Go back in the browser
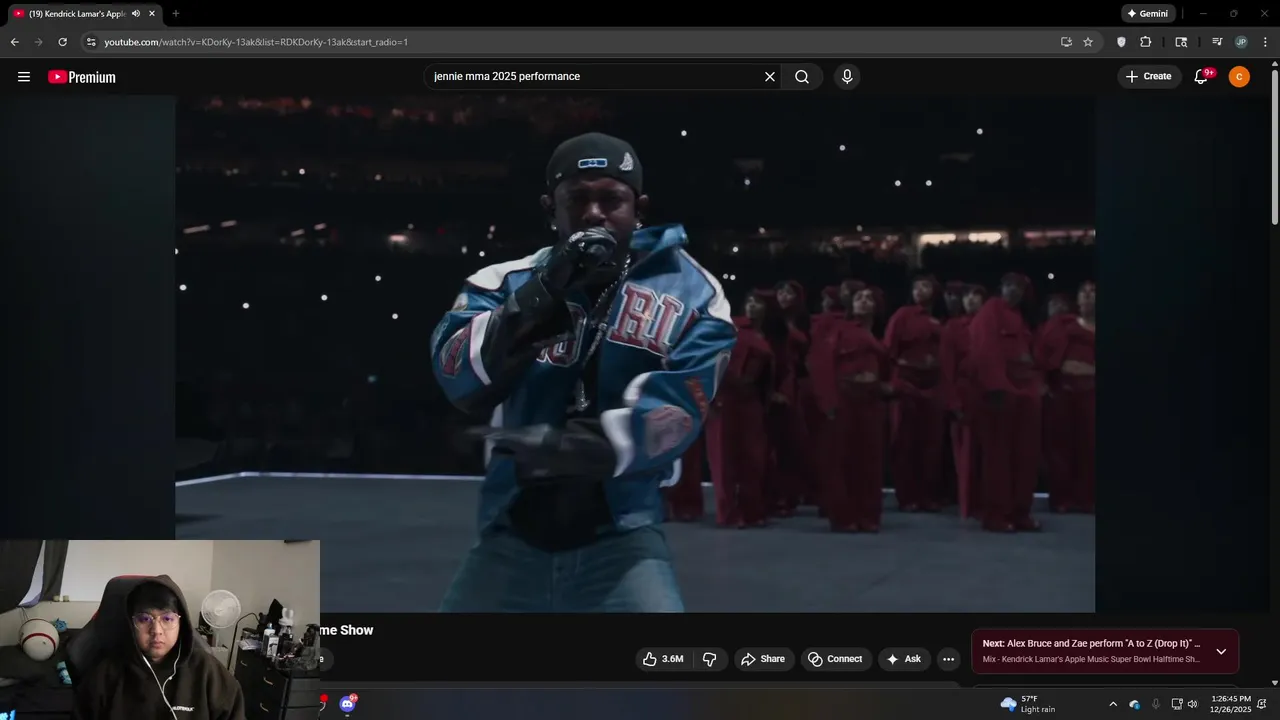 (x=14, y=42)
